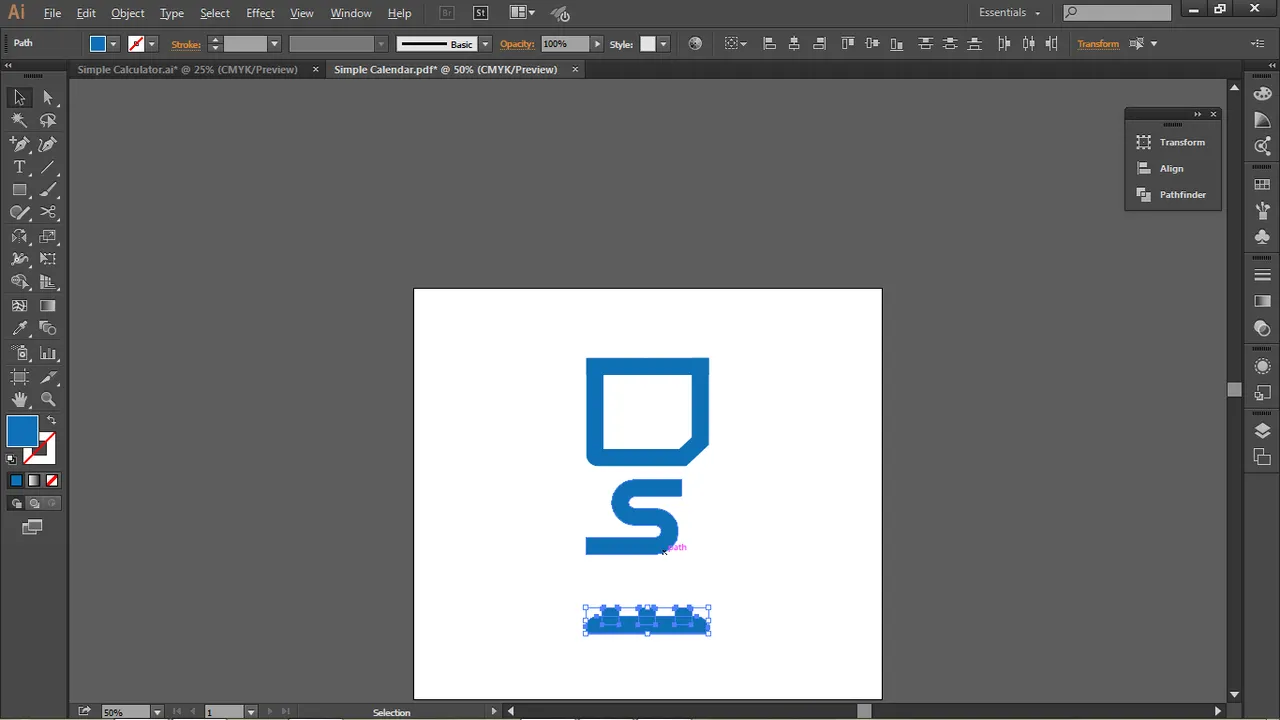Click Vertical Align Top in control bar
The image size is (1280, 720).
848,44
